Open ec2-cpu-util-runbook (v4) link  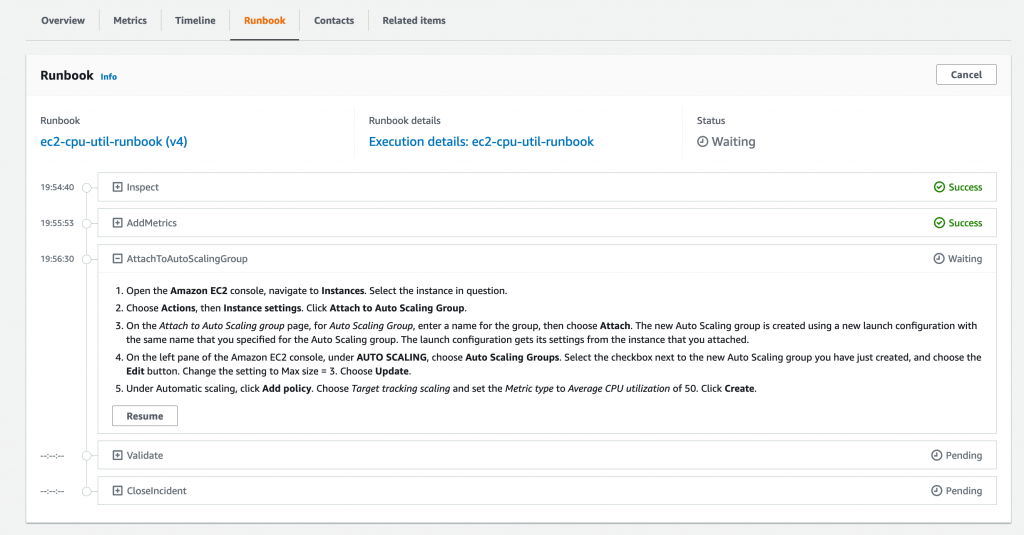pyautogui.click(x=114, y=141)
